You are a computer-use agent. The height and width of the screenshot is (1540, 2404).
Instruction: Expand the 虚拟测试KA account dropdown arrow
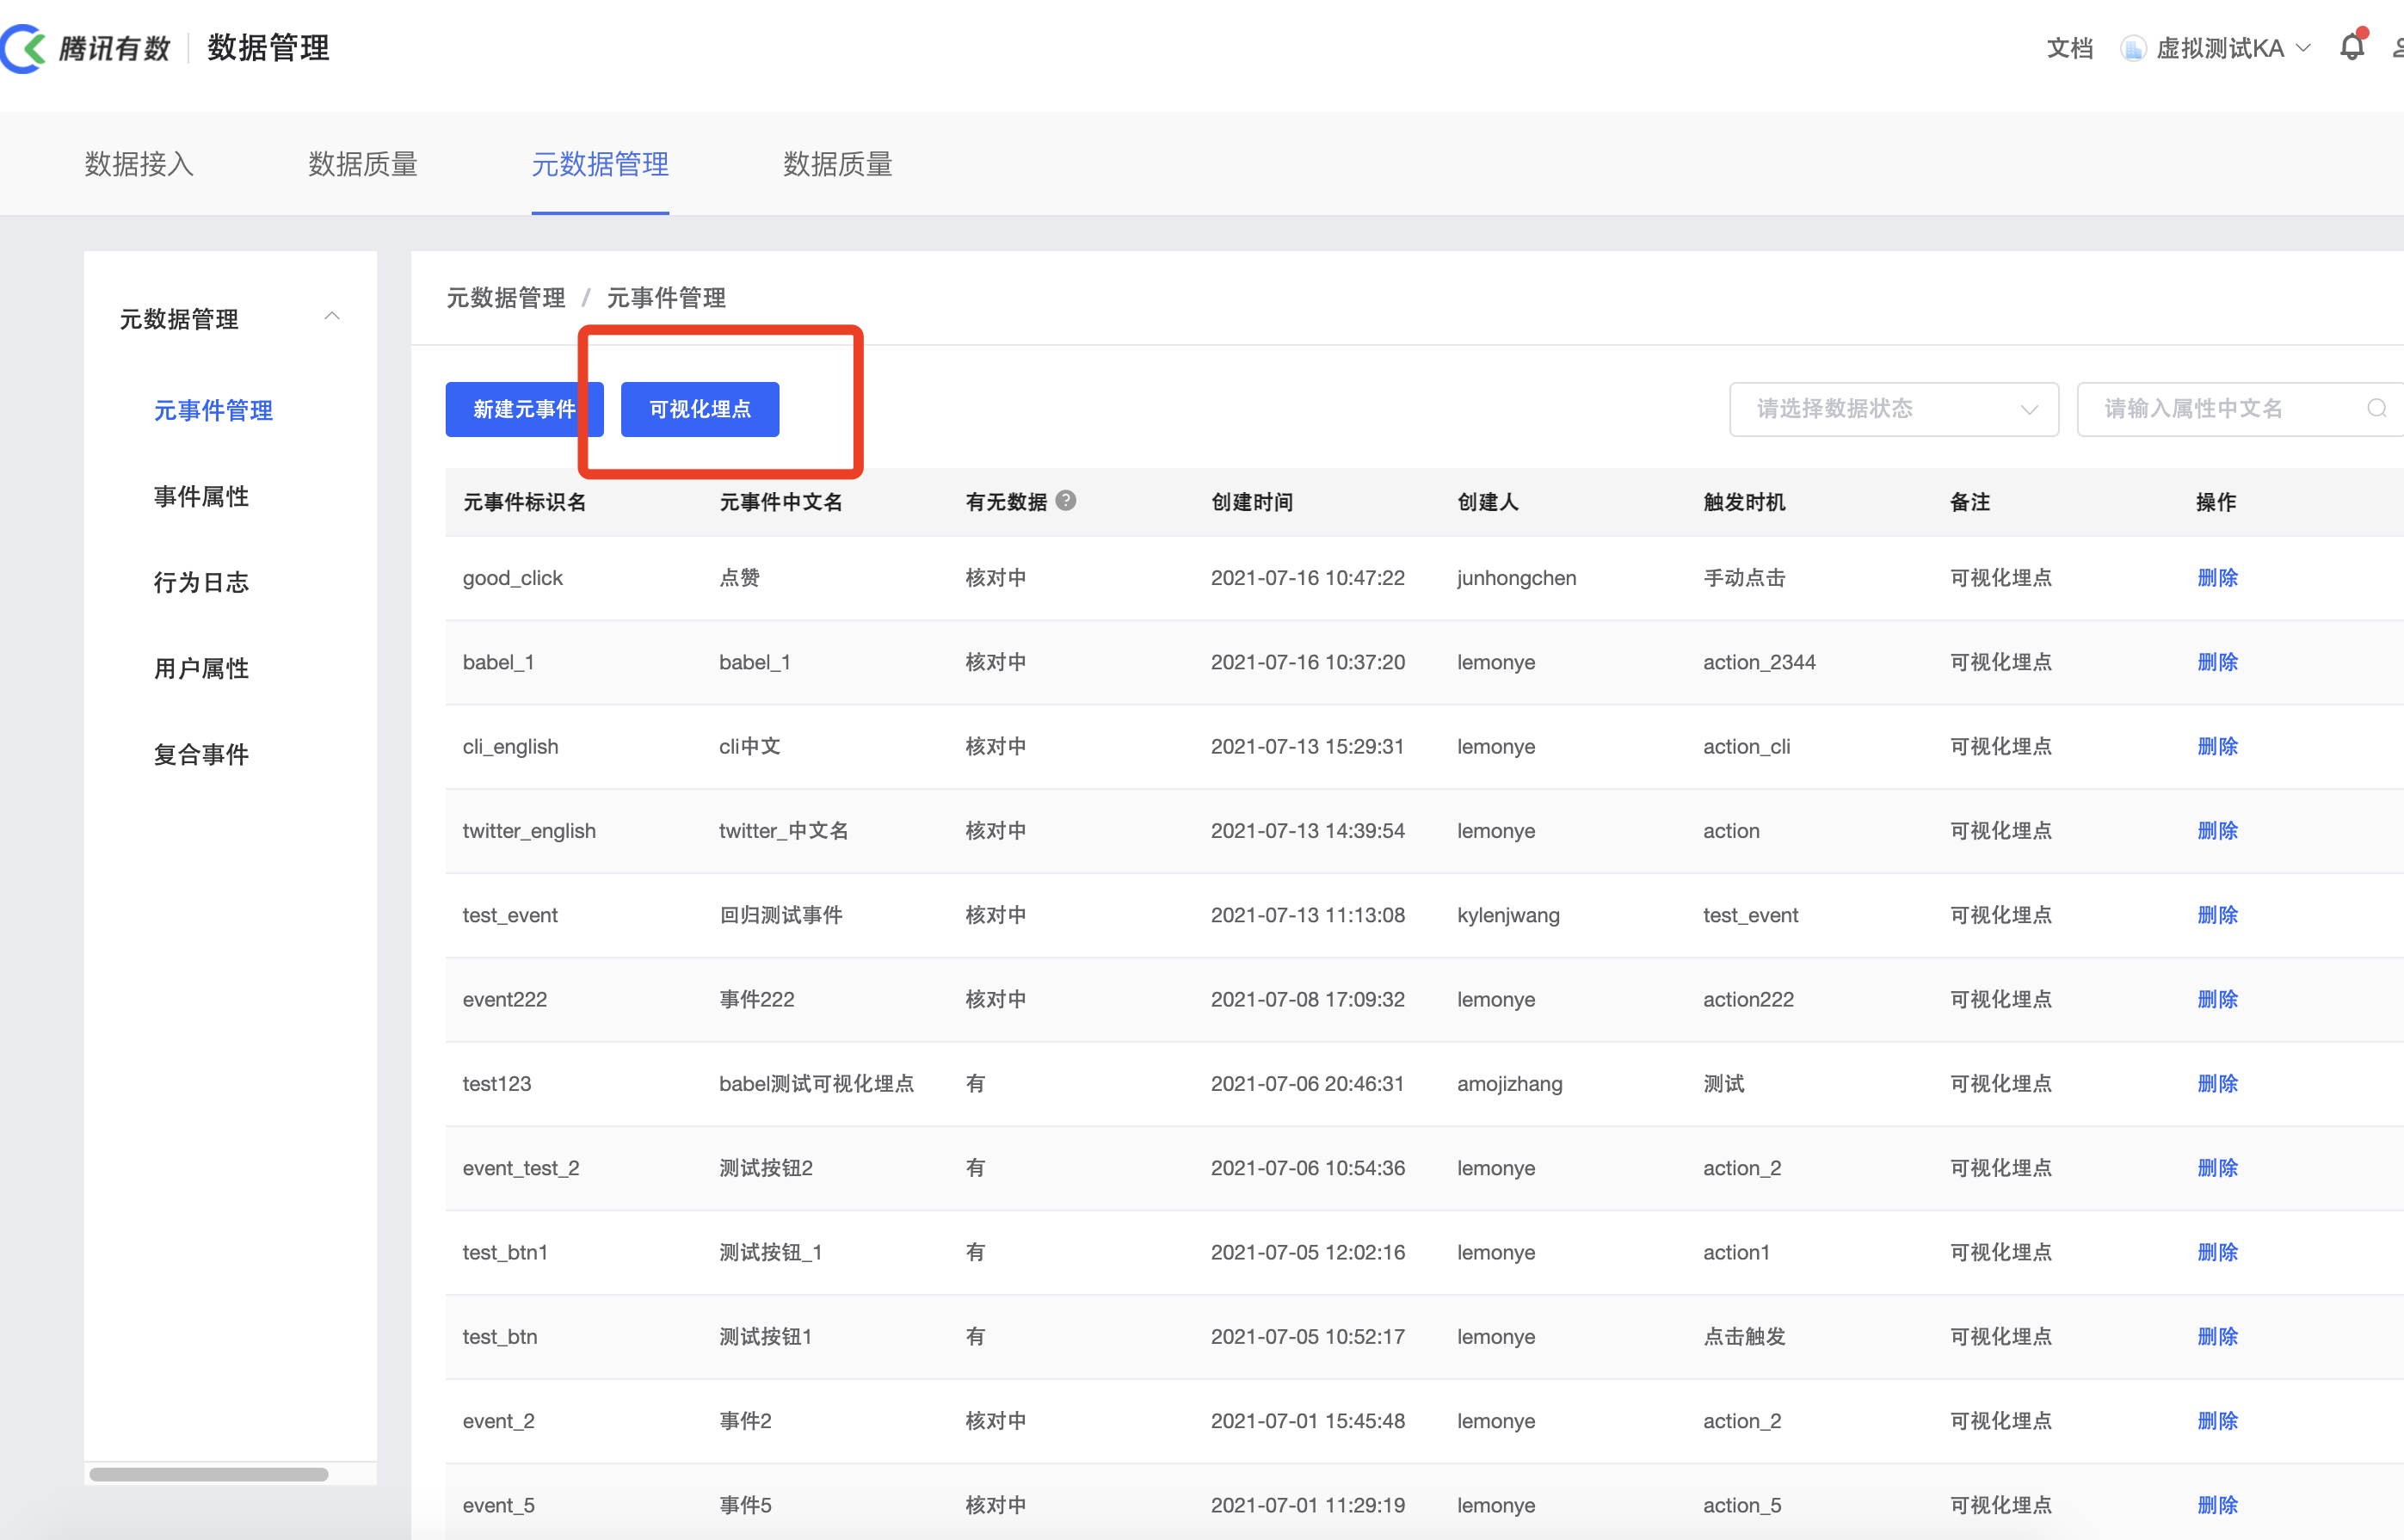(x=2304, y=48)
